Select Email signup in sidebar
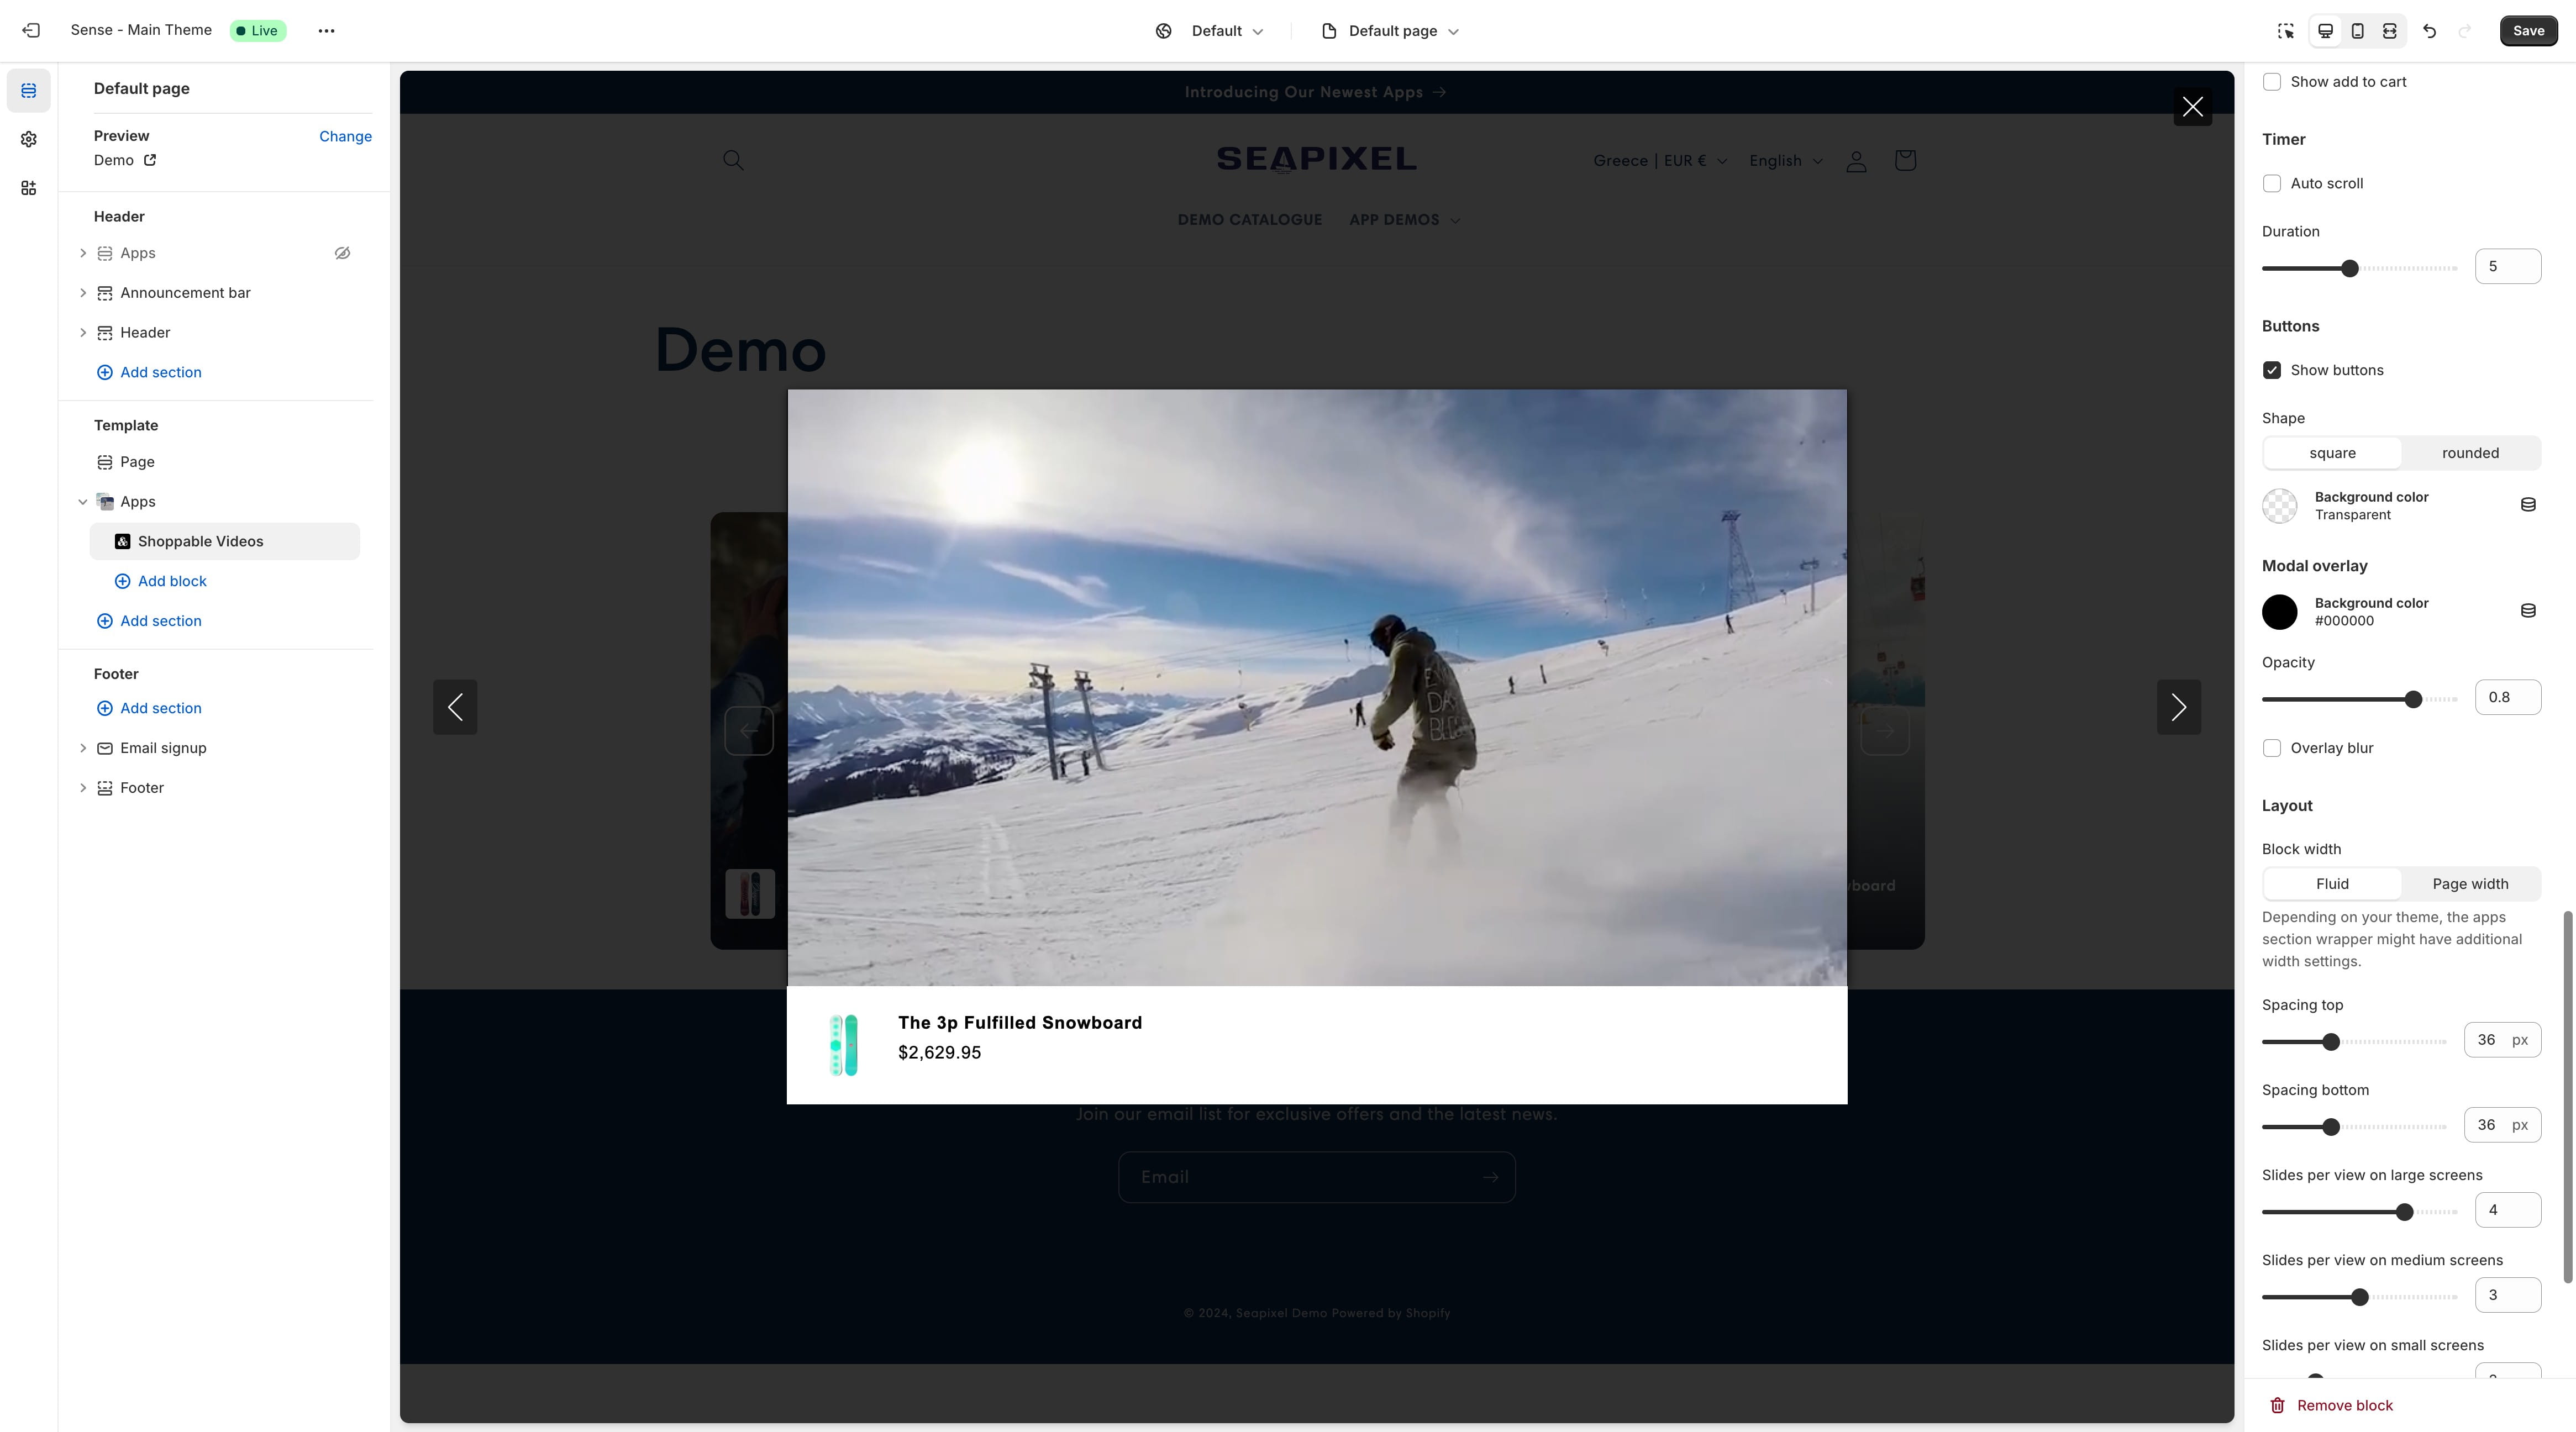Image resolution: width=2576 pixels, height=1432 pixels. 163,748
